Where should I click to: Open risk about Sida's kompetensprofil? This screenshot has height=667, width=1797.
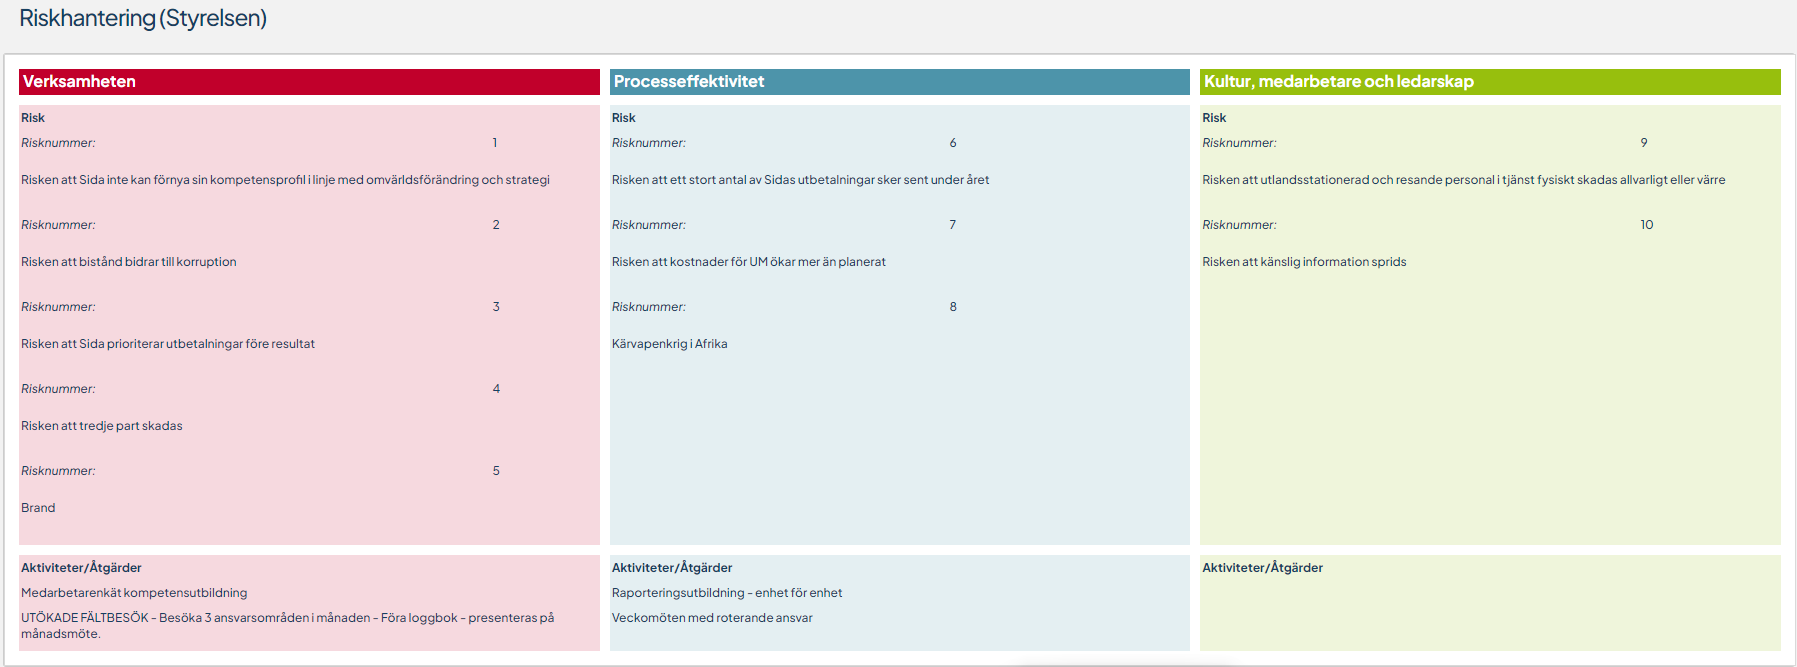point(285,180)
